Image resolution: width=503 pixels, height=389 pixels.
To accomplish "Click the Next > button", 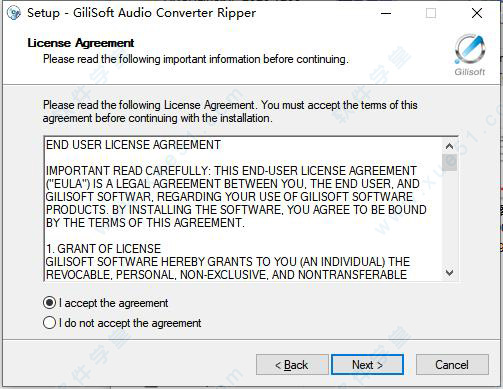I will (x=367, y=364).
